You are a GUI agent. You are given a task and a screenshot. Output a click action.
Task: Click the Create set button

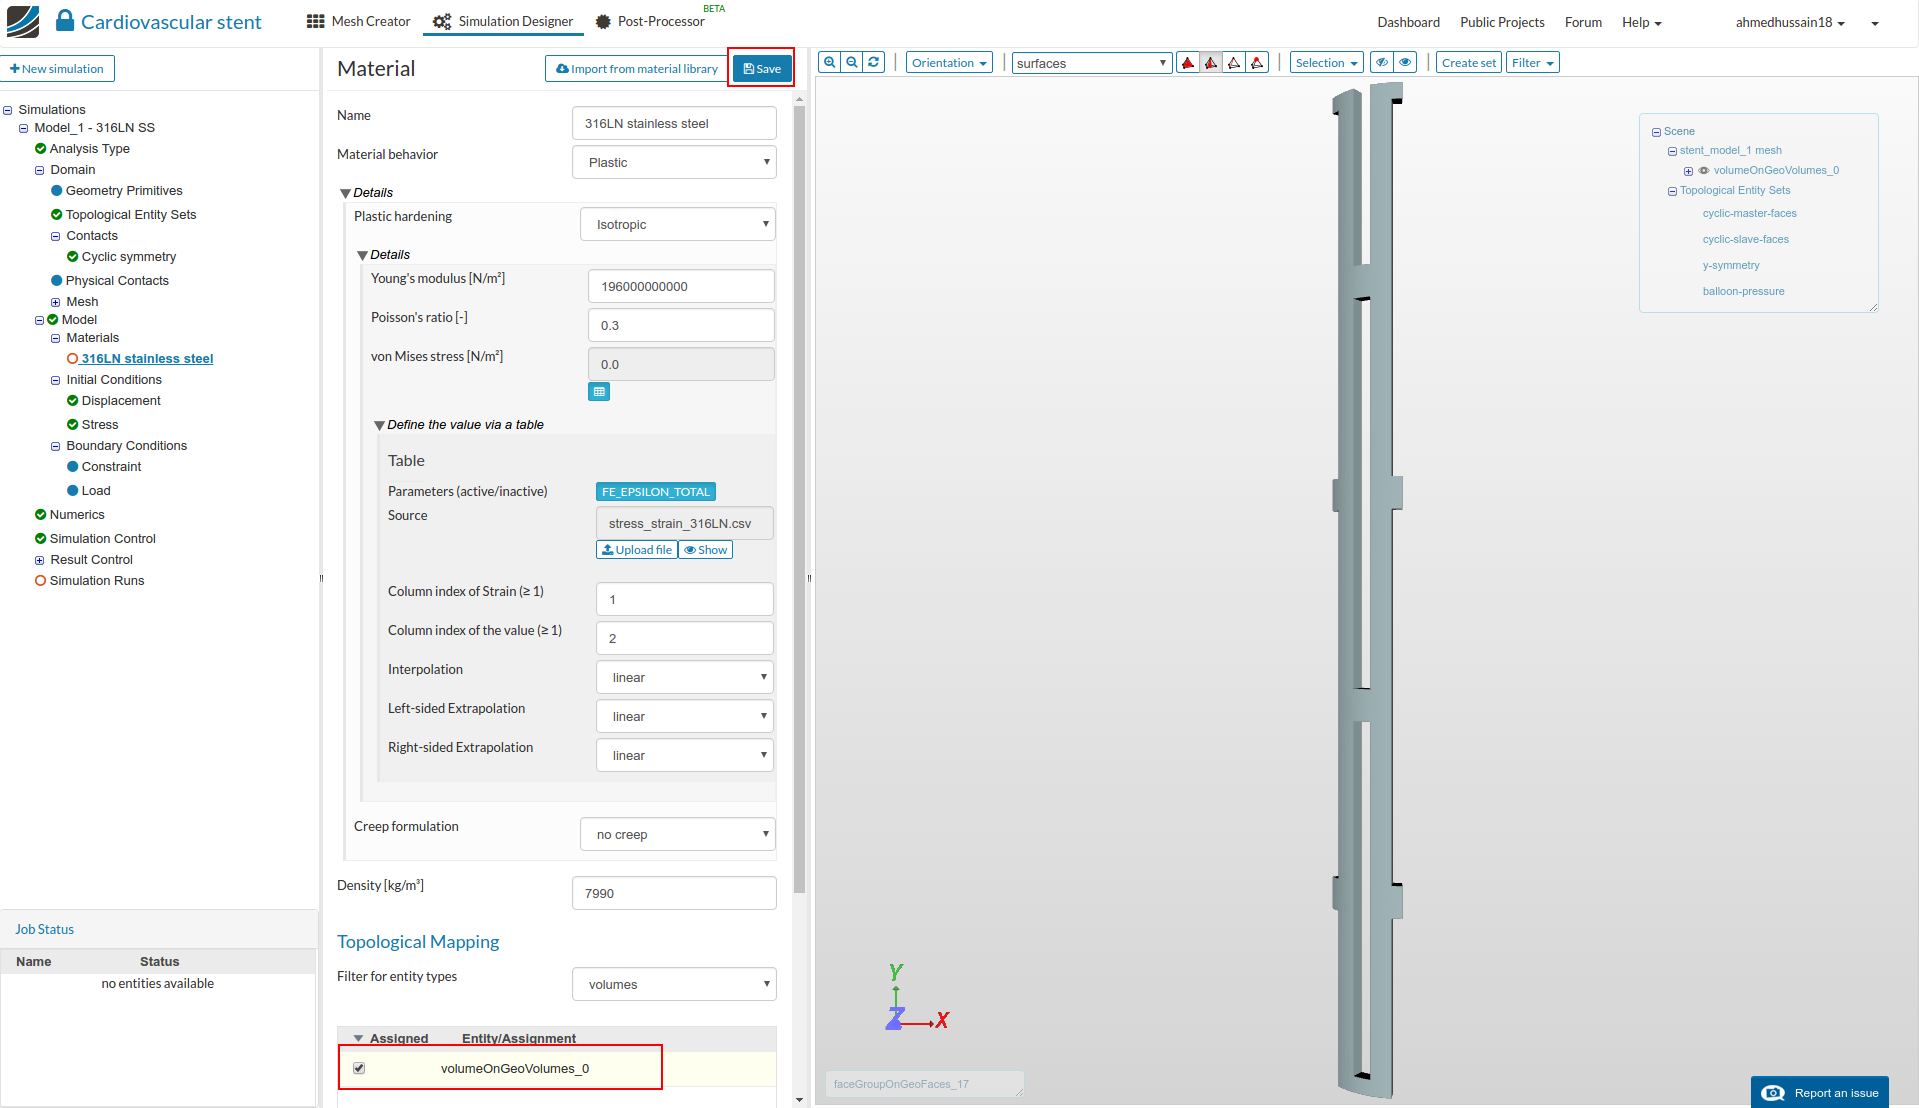(x=1469, y=63)
